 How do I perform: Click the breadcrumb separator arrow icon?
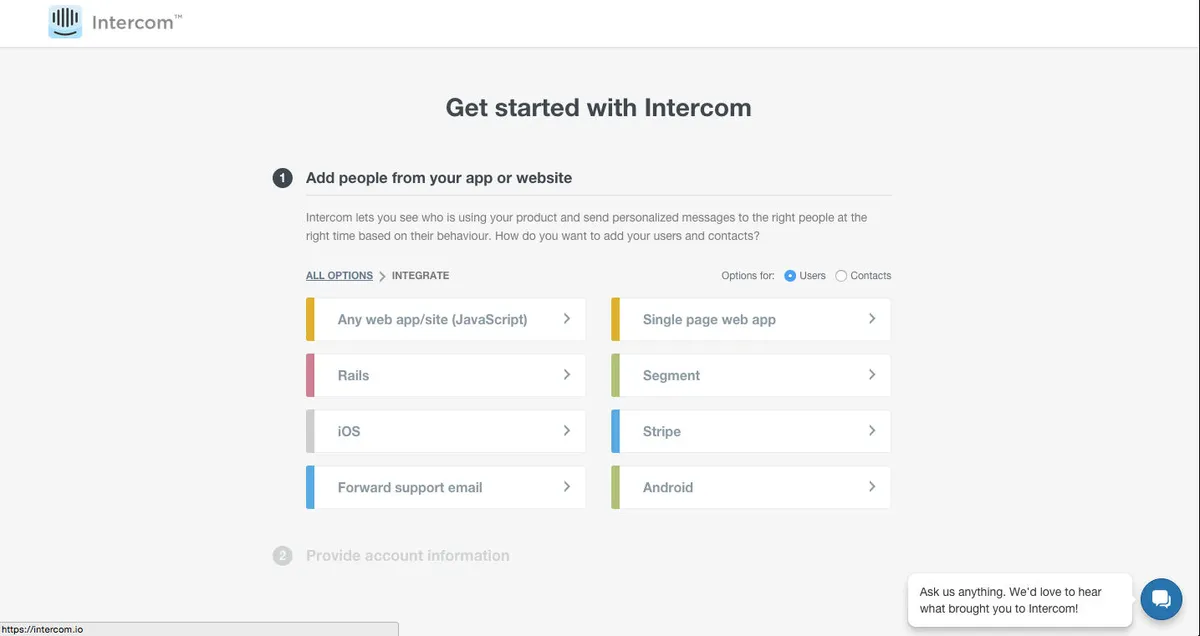tap(382, 276)
